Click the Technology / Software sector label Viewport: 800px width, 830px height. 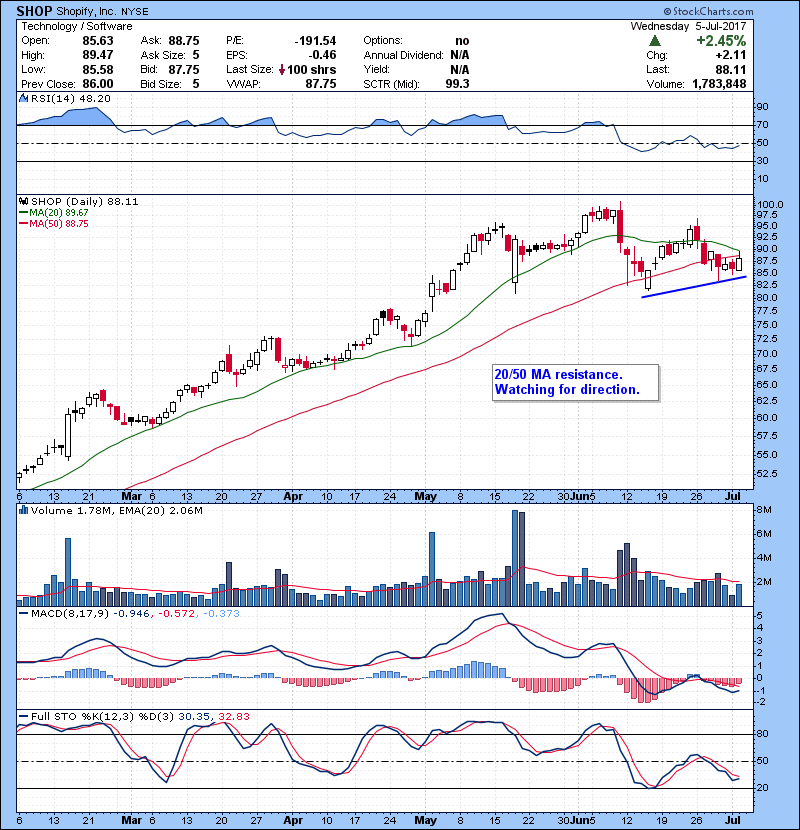[x=77, y=26]
